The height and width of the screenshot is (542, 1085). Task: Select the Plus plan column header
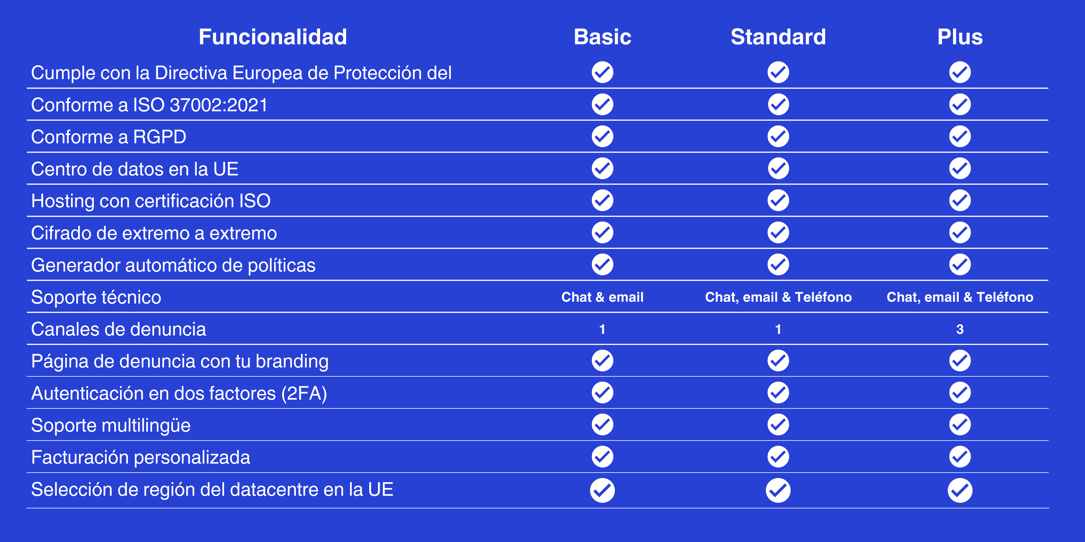tap(960, 37)
